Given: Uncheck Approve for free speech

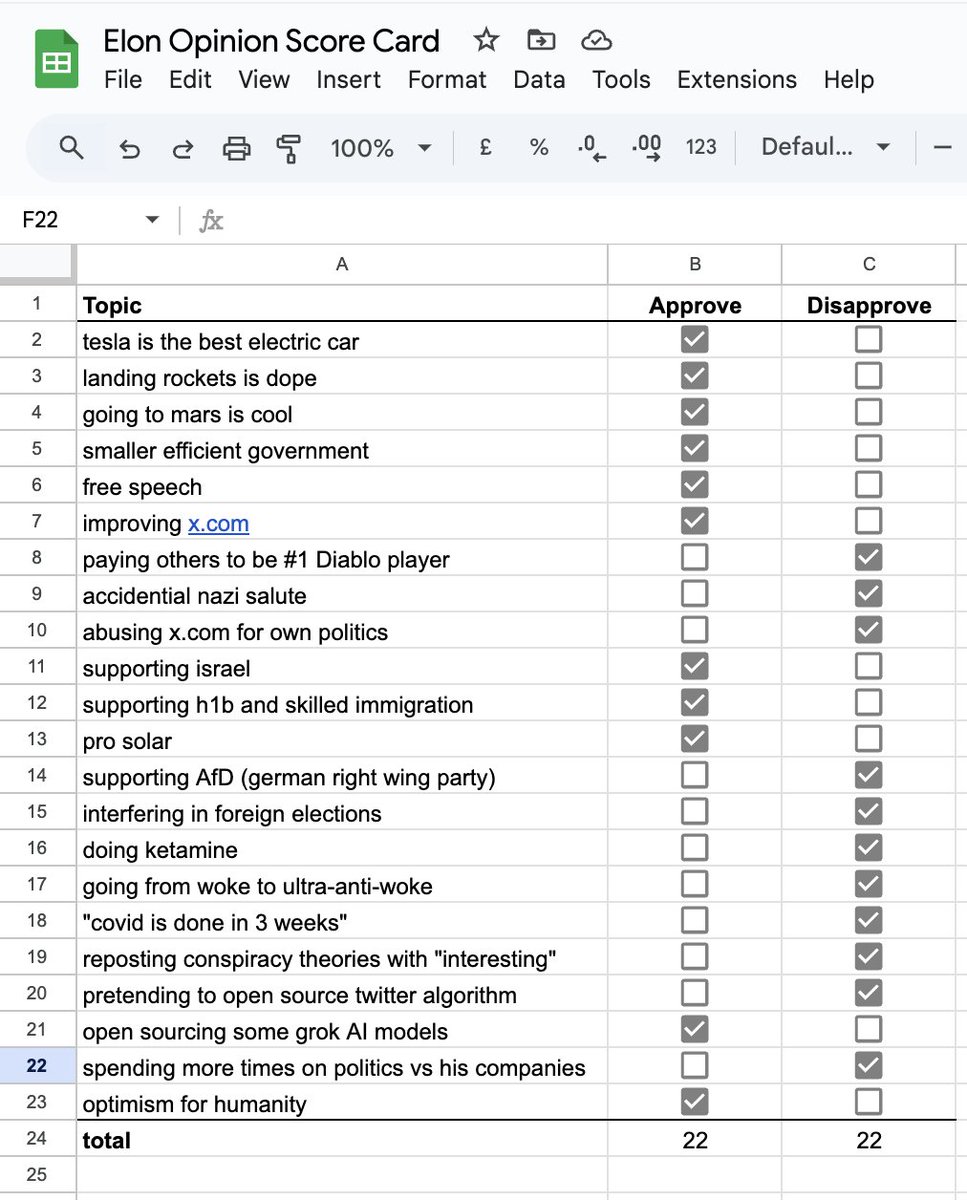Looking at the screenshot, I should pos(694,485).
